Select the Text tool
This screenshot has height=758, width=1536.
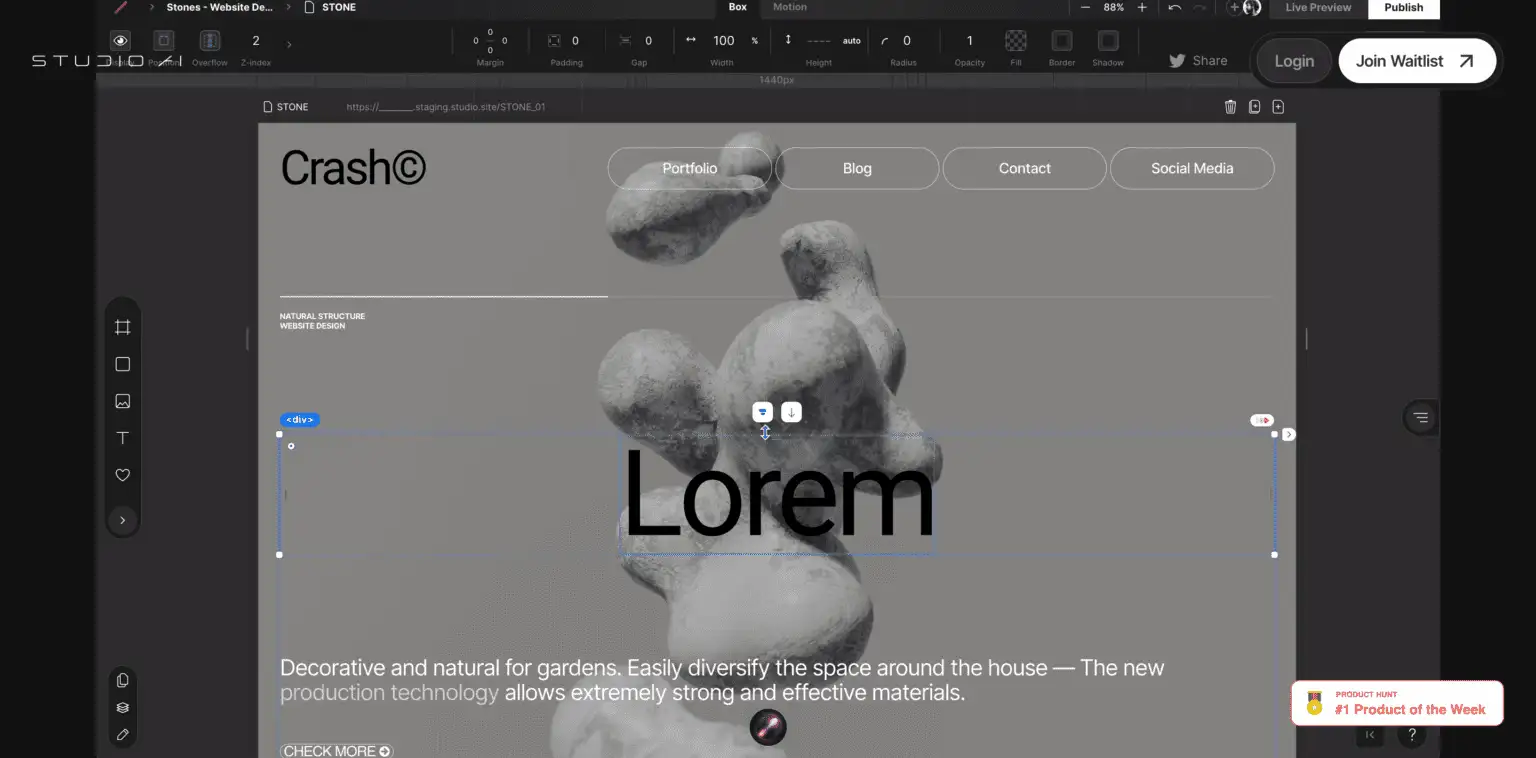coord(123,438)
